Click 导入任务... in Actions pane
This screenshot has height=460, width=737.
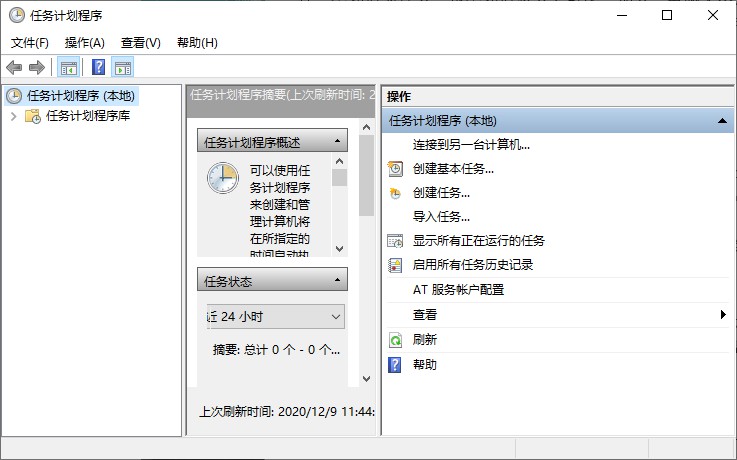pos(441,217)
